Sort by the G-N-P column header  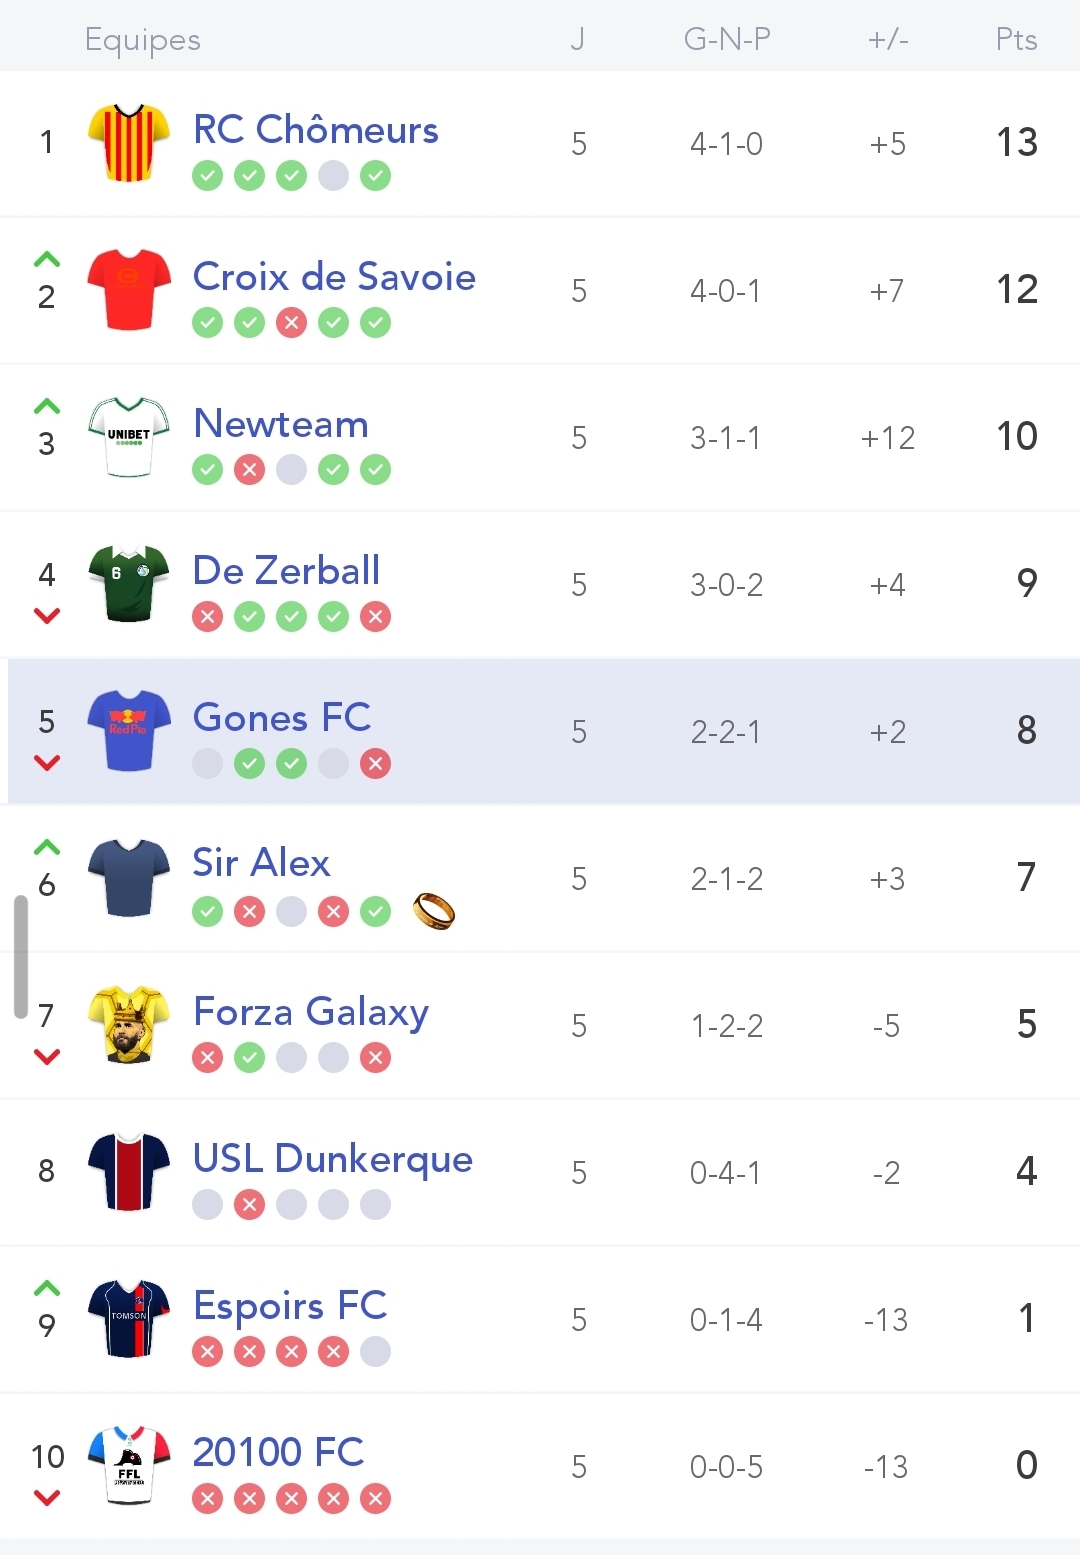click(727, 39)
